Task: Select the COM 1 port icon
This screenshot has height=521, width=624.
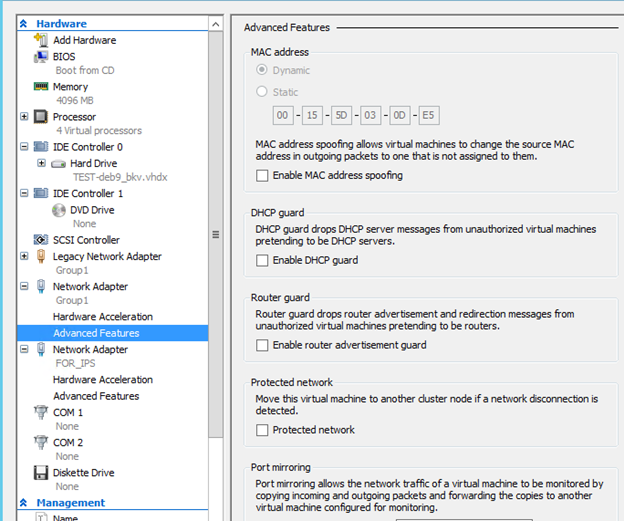Action: [41, 412]
